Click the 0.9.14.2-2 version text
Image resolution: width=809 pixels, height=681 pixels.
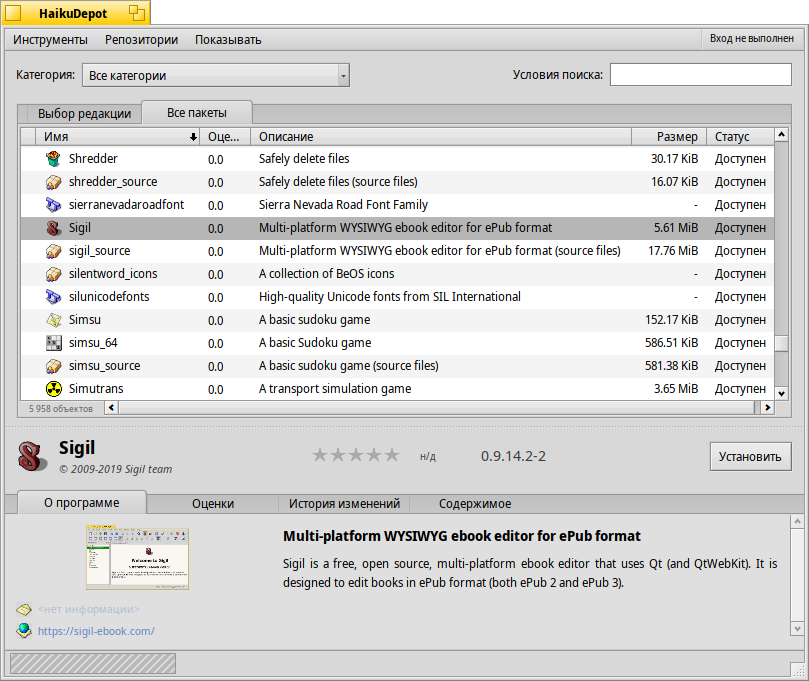click(513, 456)
